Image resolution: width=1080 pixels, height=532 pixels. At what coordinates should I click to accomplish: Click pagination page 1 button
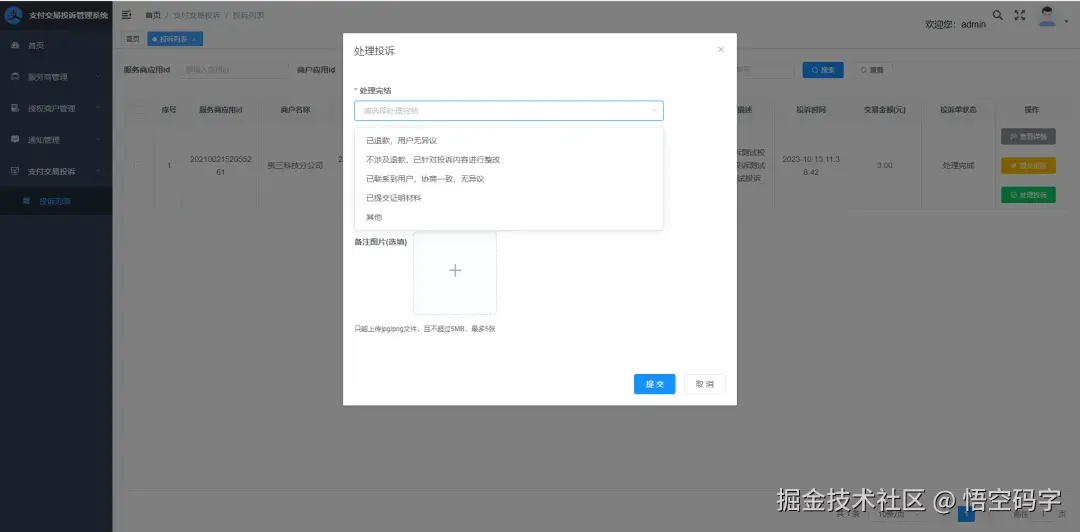[x=966, y=514]
